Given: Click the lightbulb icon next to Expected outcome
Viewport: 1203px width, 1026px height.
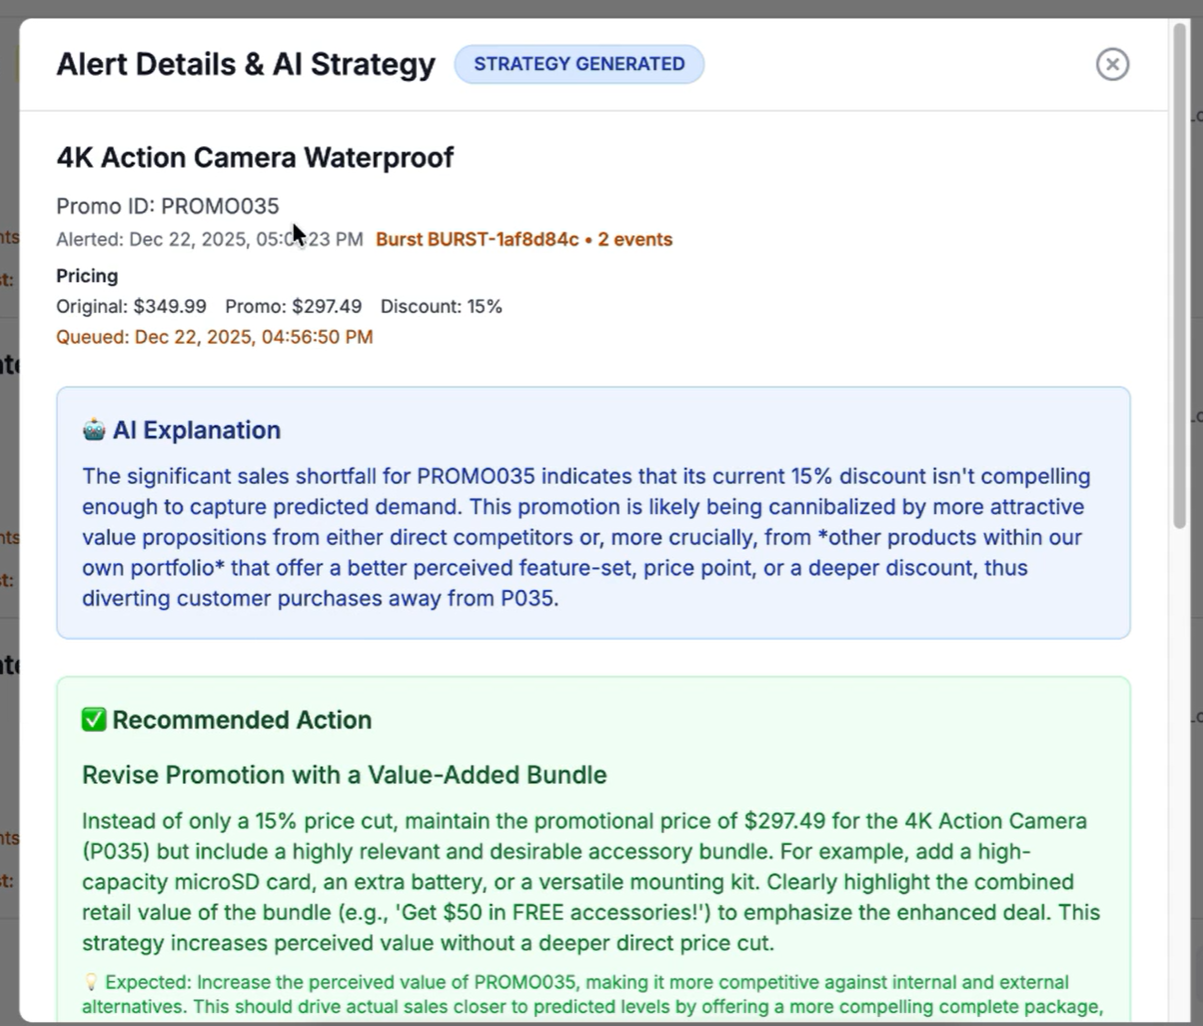Looking at the screenshot, I should (x=93, y=982).
